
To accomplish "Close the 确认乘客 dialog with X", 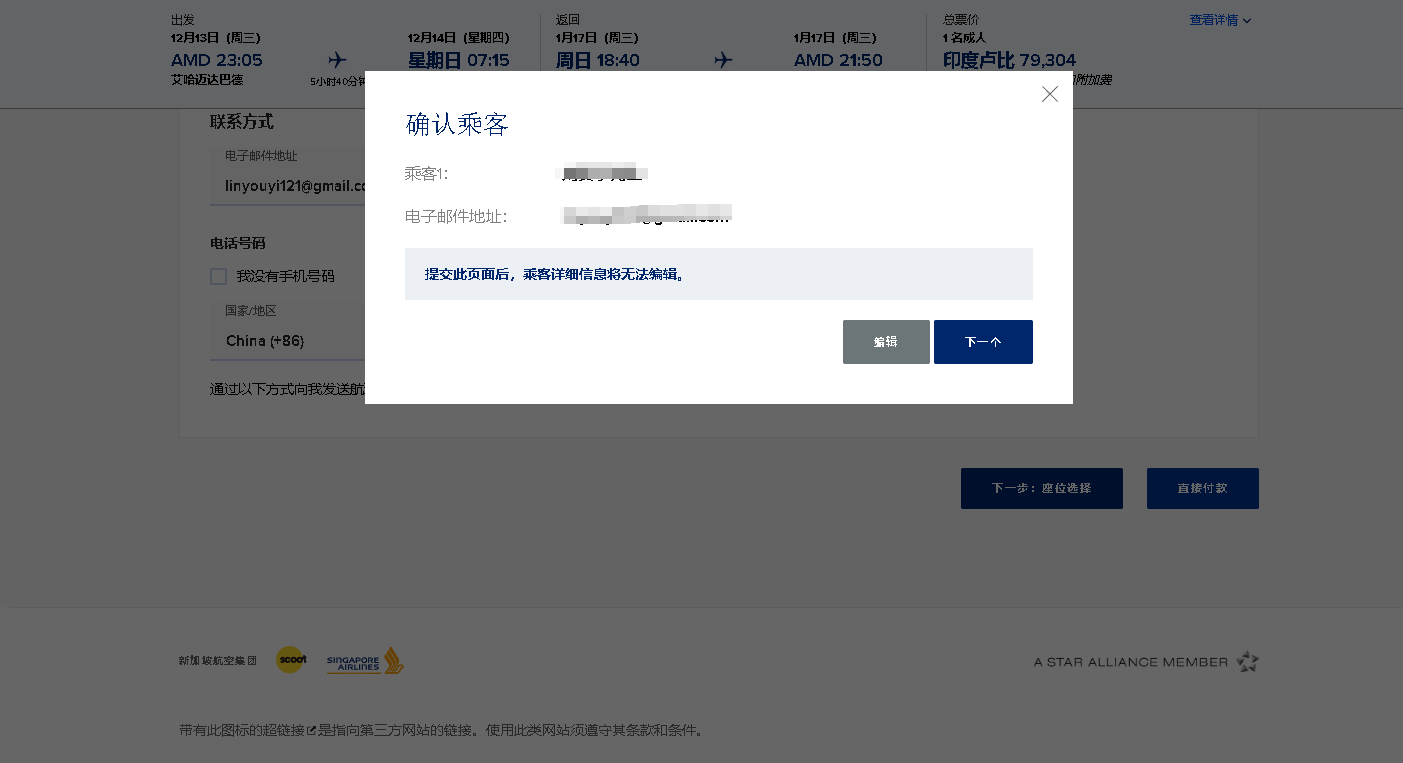I will 1049,94.
